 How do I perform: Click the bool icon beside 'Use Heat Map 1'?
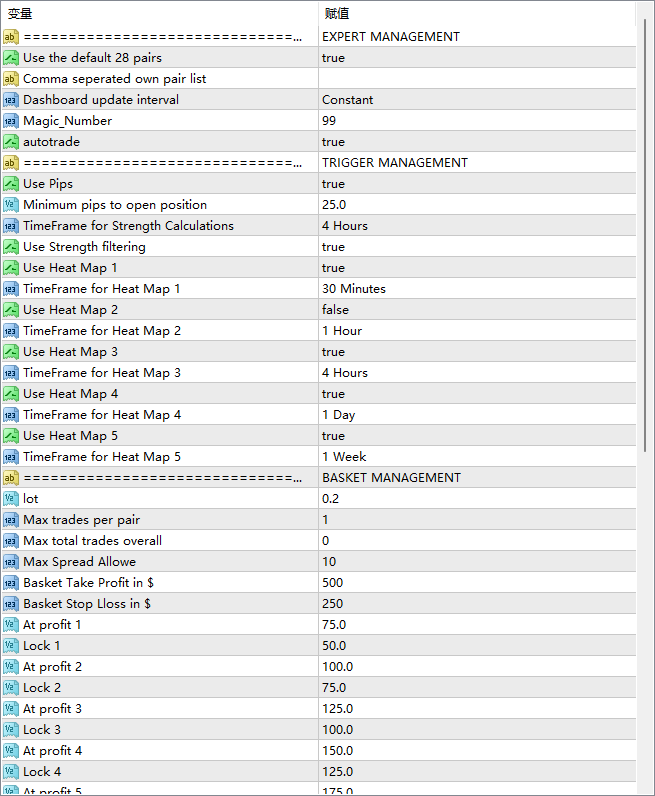point(11,268)
